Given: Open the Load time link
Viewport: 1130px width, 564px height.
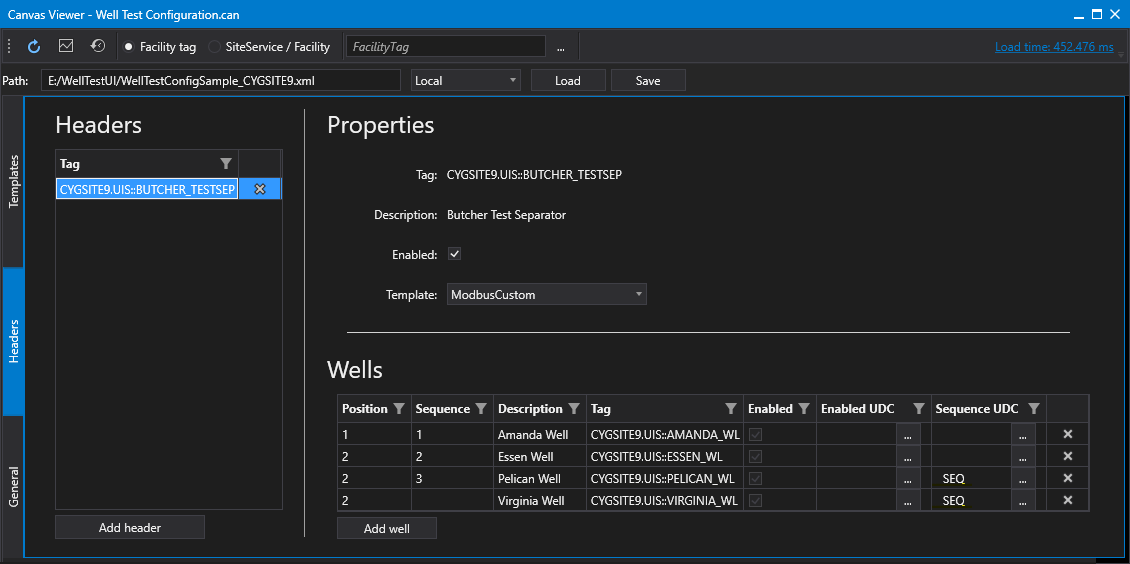Looking at the screenshot, I should (x=1054, y=47).
